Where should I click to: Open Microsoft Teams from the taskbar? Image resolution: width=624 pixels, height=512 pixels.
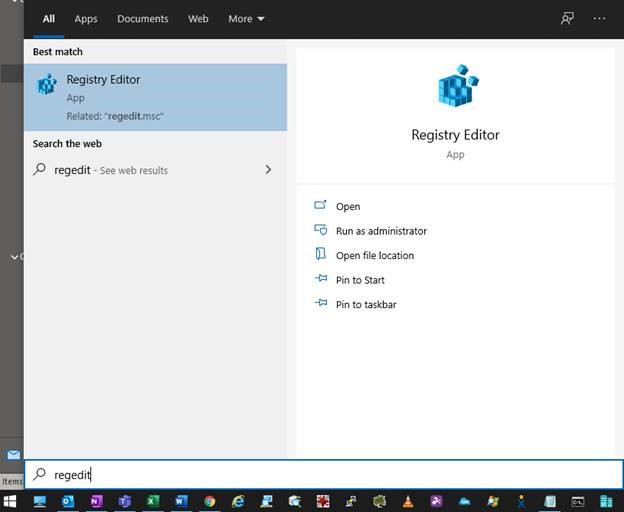click(125, 502)
